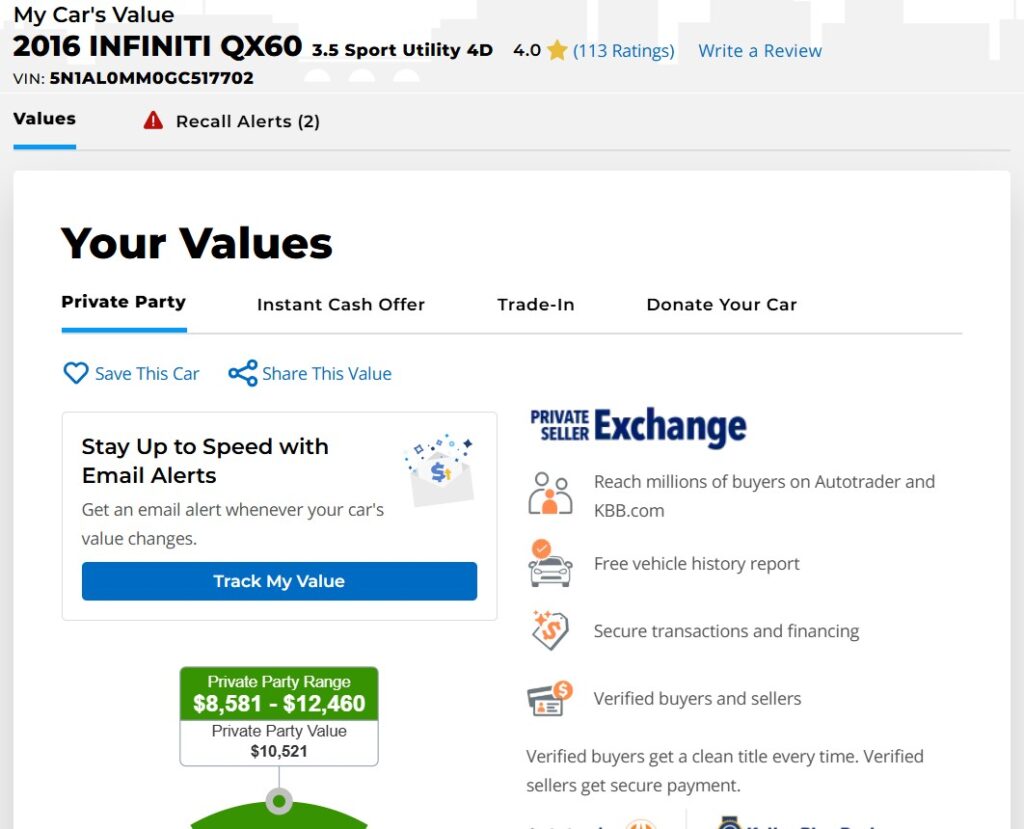The width and height of the screenshot is (1024, 829).
Task: Click the share icon beside Share This Value
Action: (243, 374)
